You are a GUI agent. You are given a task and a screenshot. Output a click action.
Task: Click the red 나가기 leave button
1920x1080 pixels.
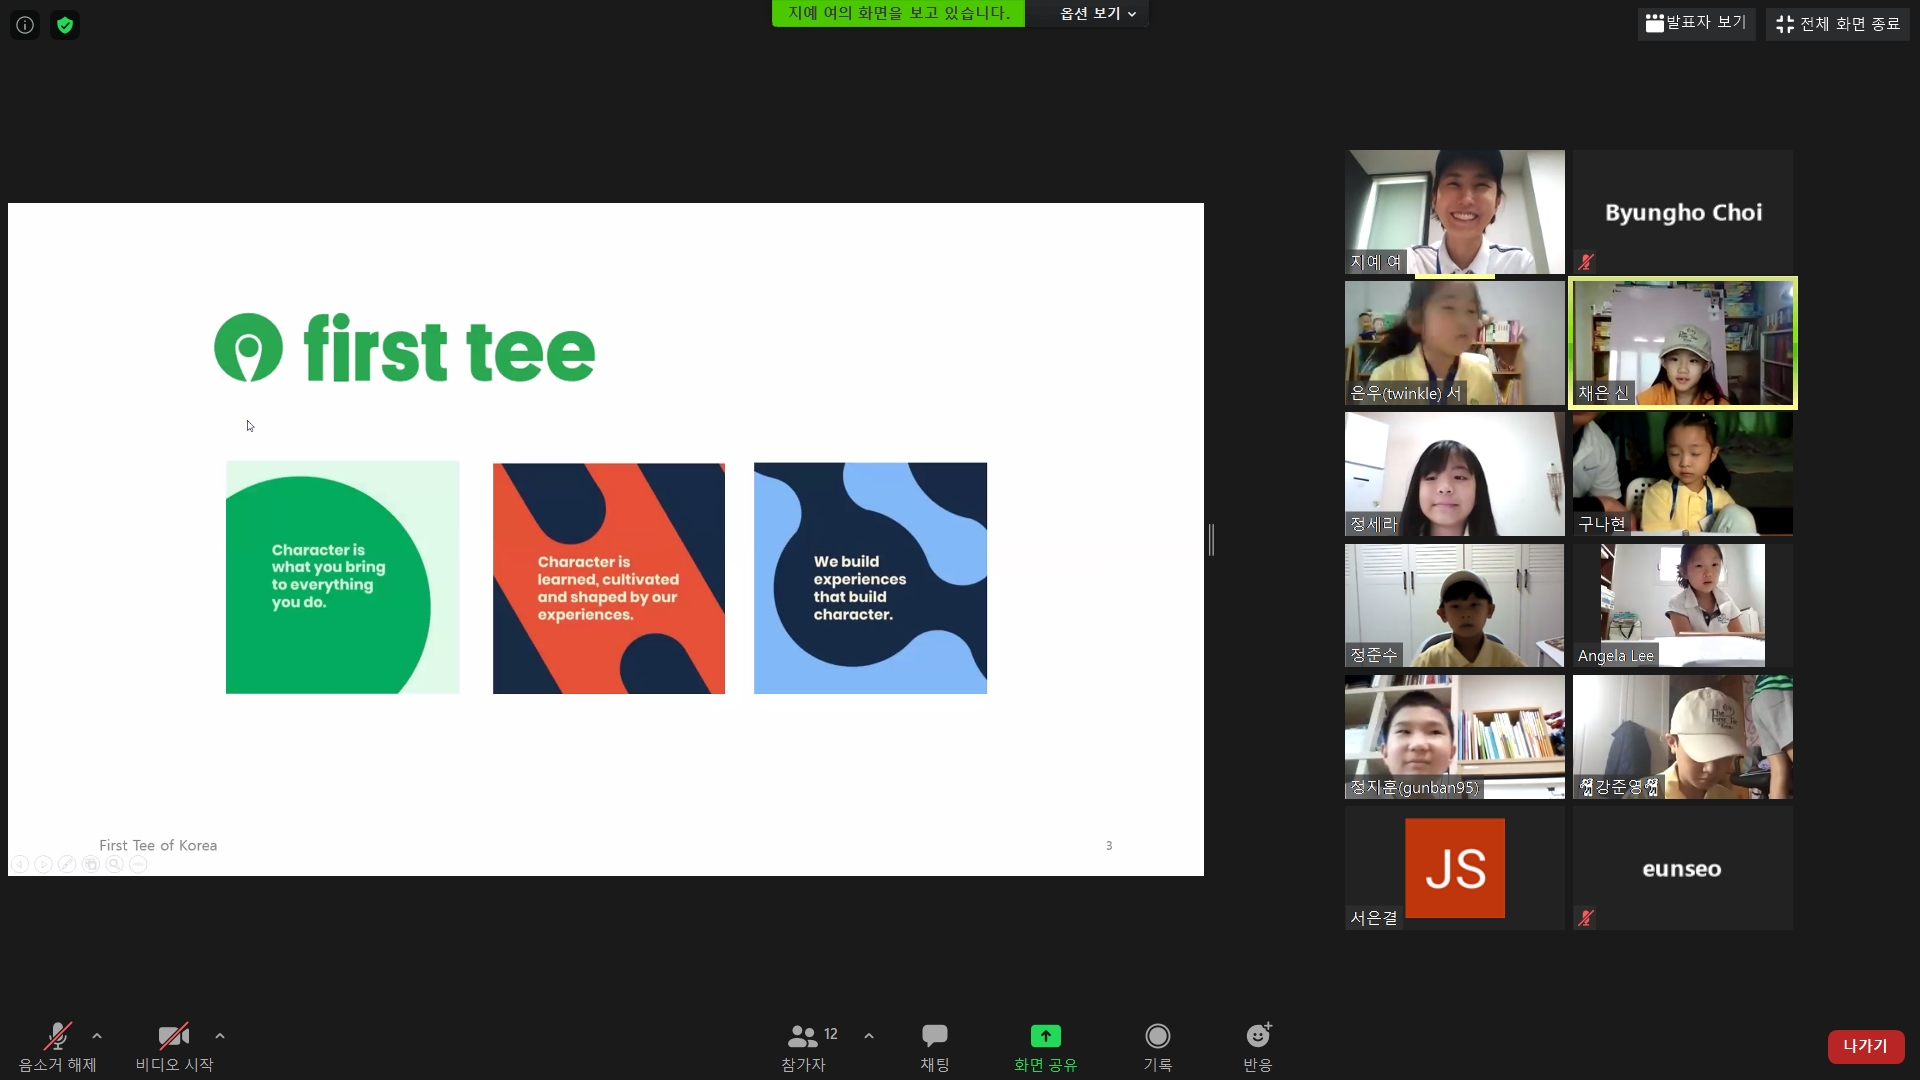click(1865, 1046)
